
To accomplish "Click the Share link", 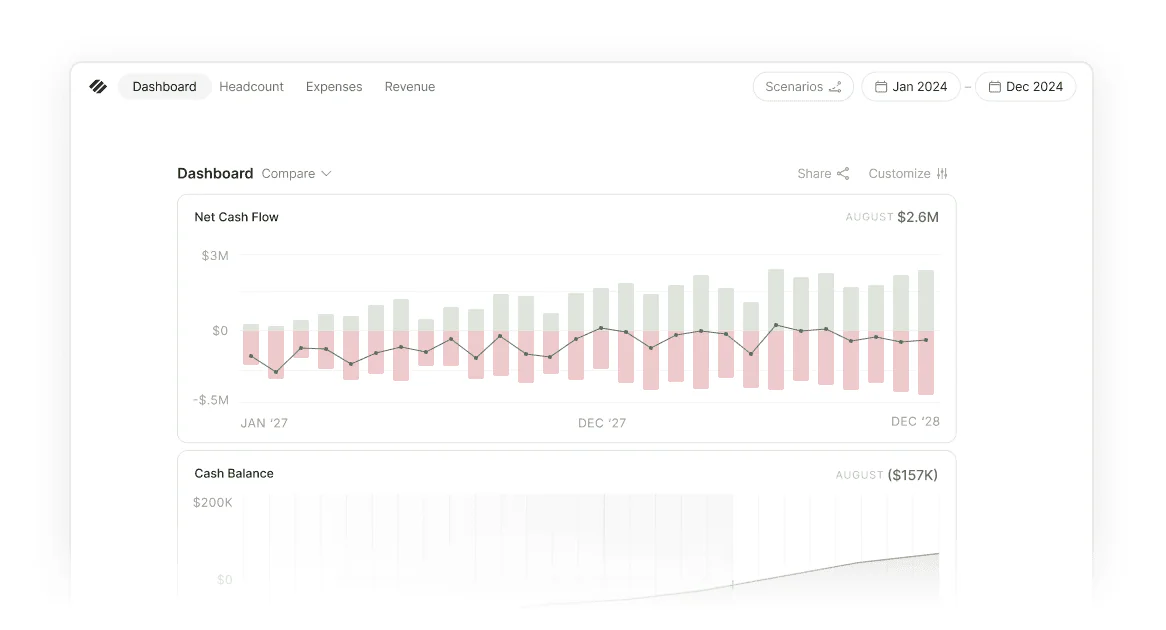I will point(823,173).
